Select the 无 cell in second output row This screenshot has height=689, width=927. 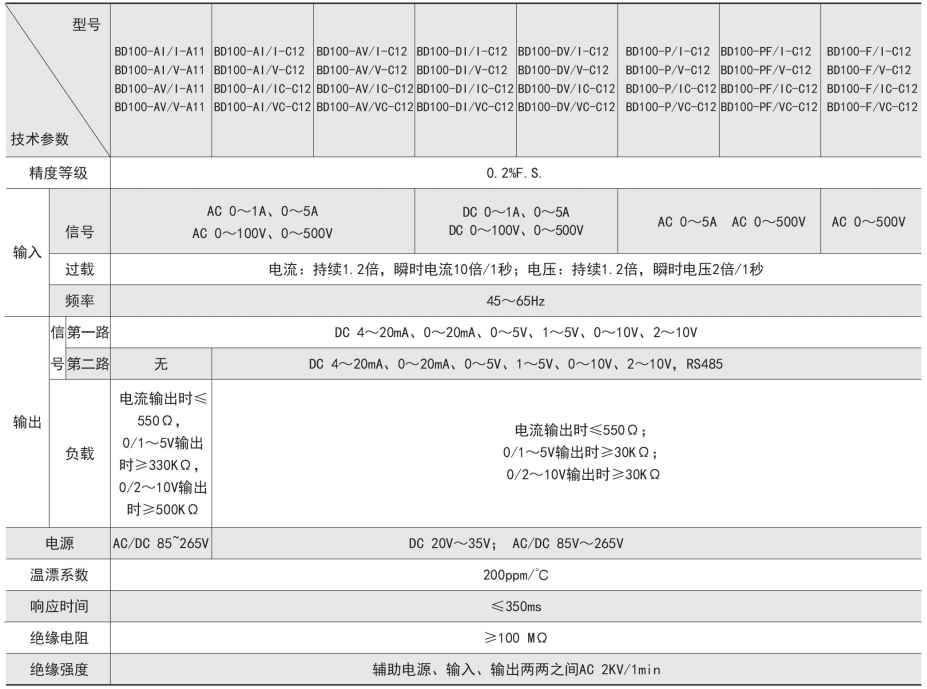(x=161, y=364)
